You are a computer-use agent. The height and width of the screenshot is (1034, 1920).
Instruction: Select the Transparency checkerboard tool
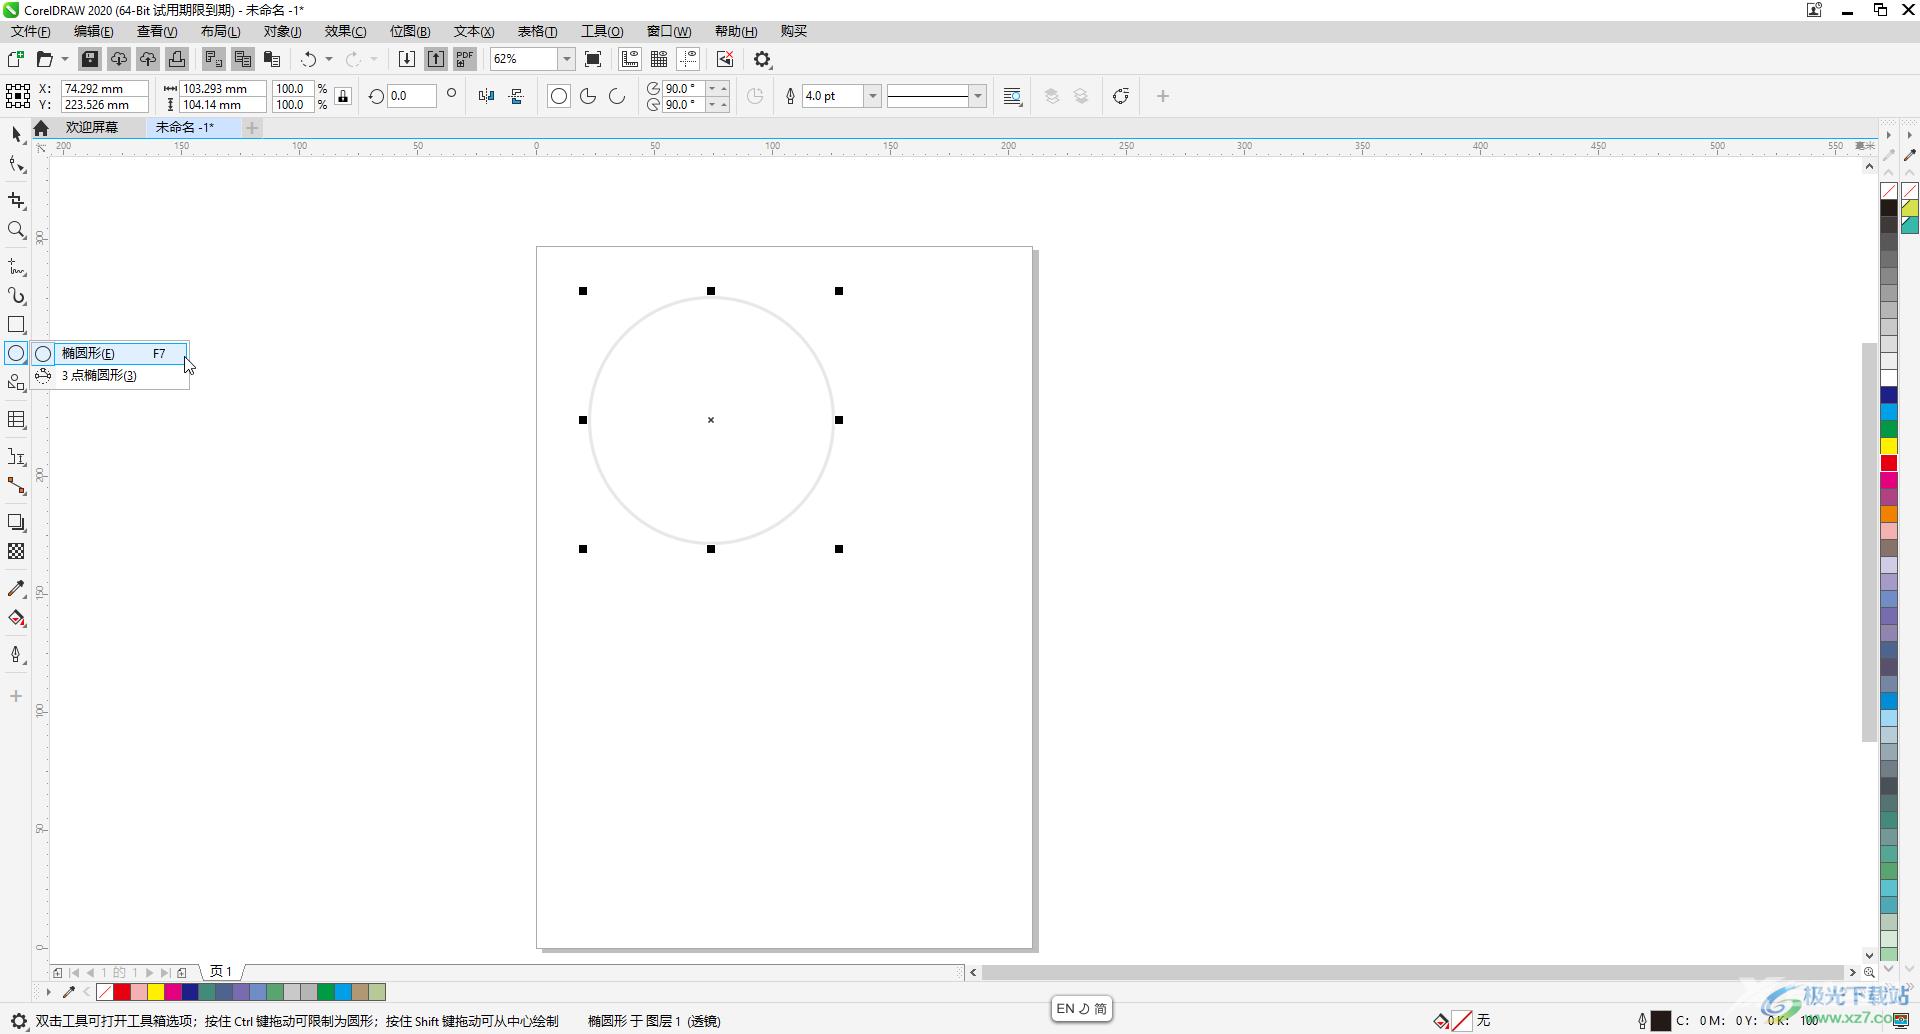coord(16,552)
